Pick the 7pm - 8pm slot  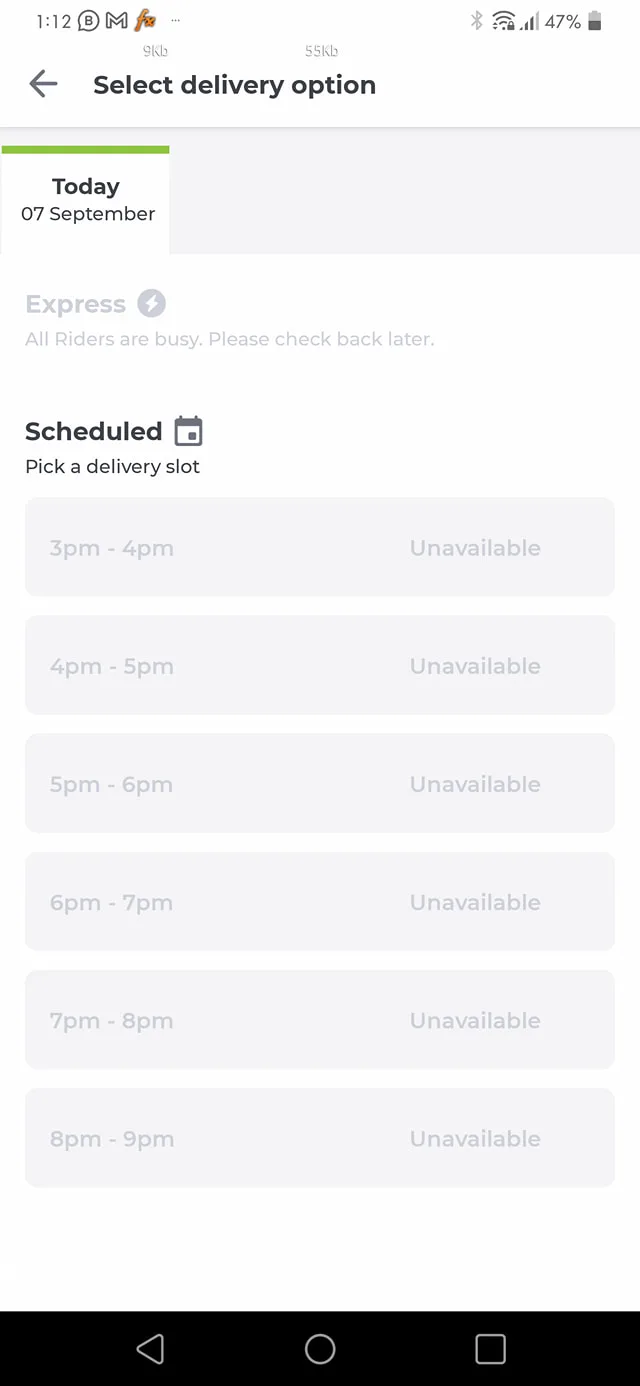click(x=319, y=1019)
